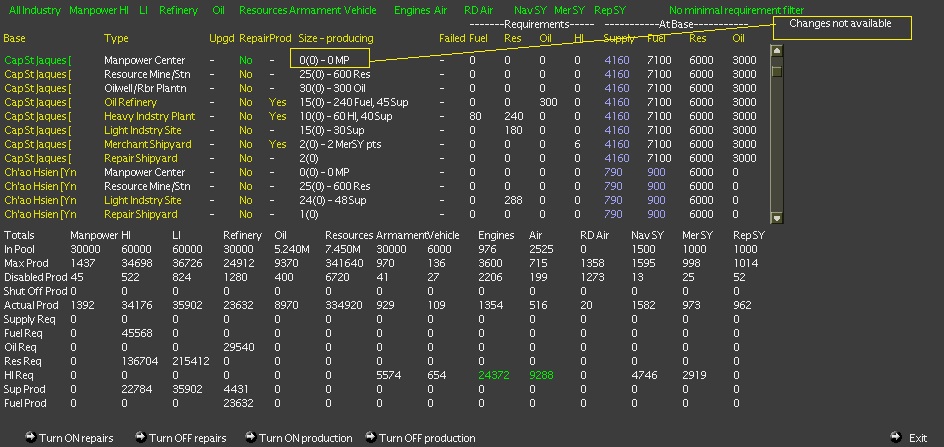Viewport: 944px width, 447px height.
Task: Filter by Oil in the top filter bar
Action: coord(219,10)
